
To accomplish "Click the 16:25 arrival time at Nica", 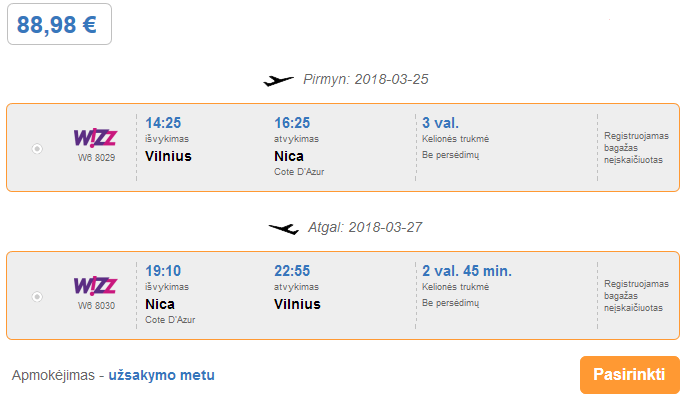I will 292,123.
